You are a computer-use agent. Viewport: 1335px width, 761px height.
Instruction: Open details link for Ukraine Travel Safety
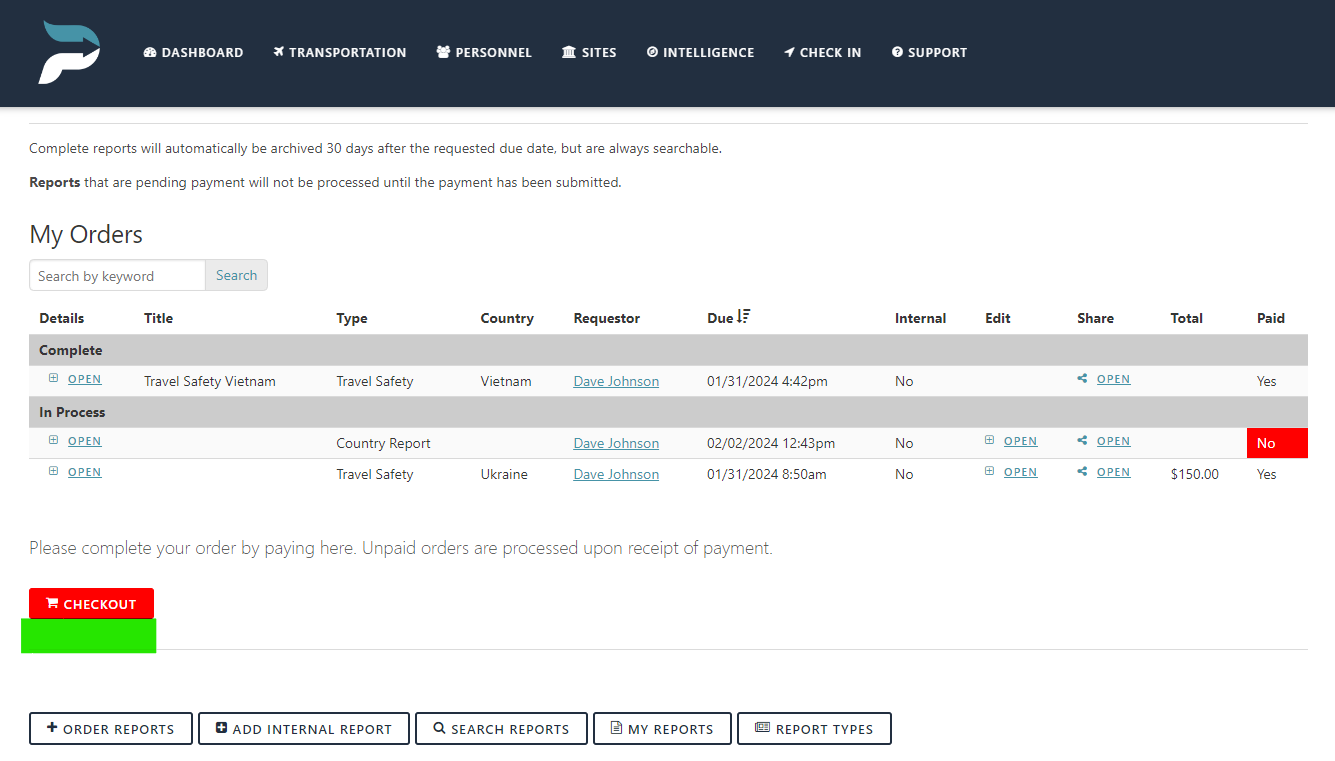pyautogui.click(x=85, y=472)
